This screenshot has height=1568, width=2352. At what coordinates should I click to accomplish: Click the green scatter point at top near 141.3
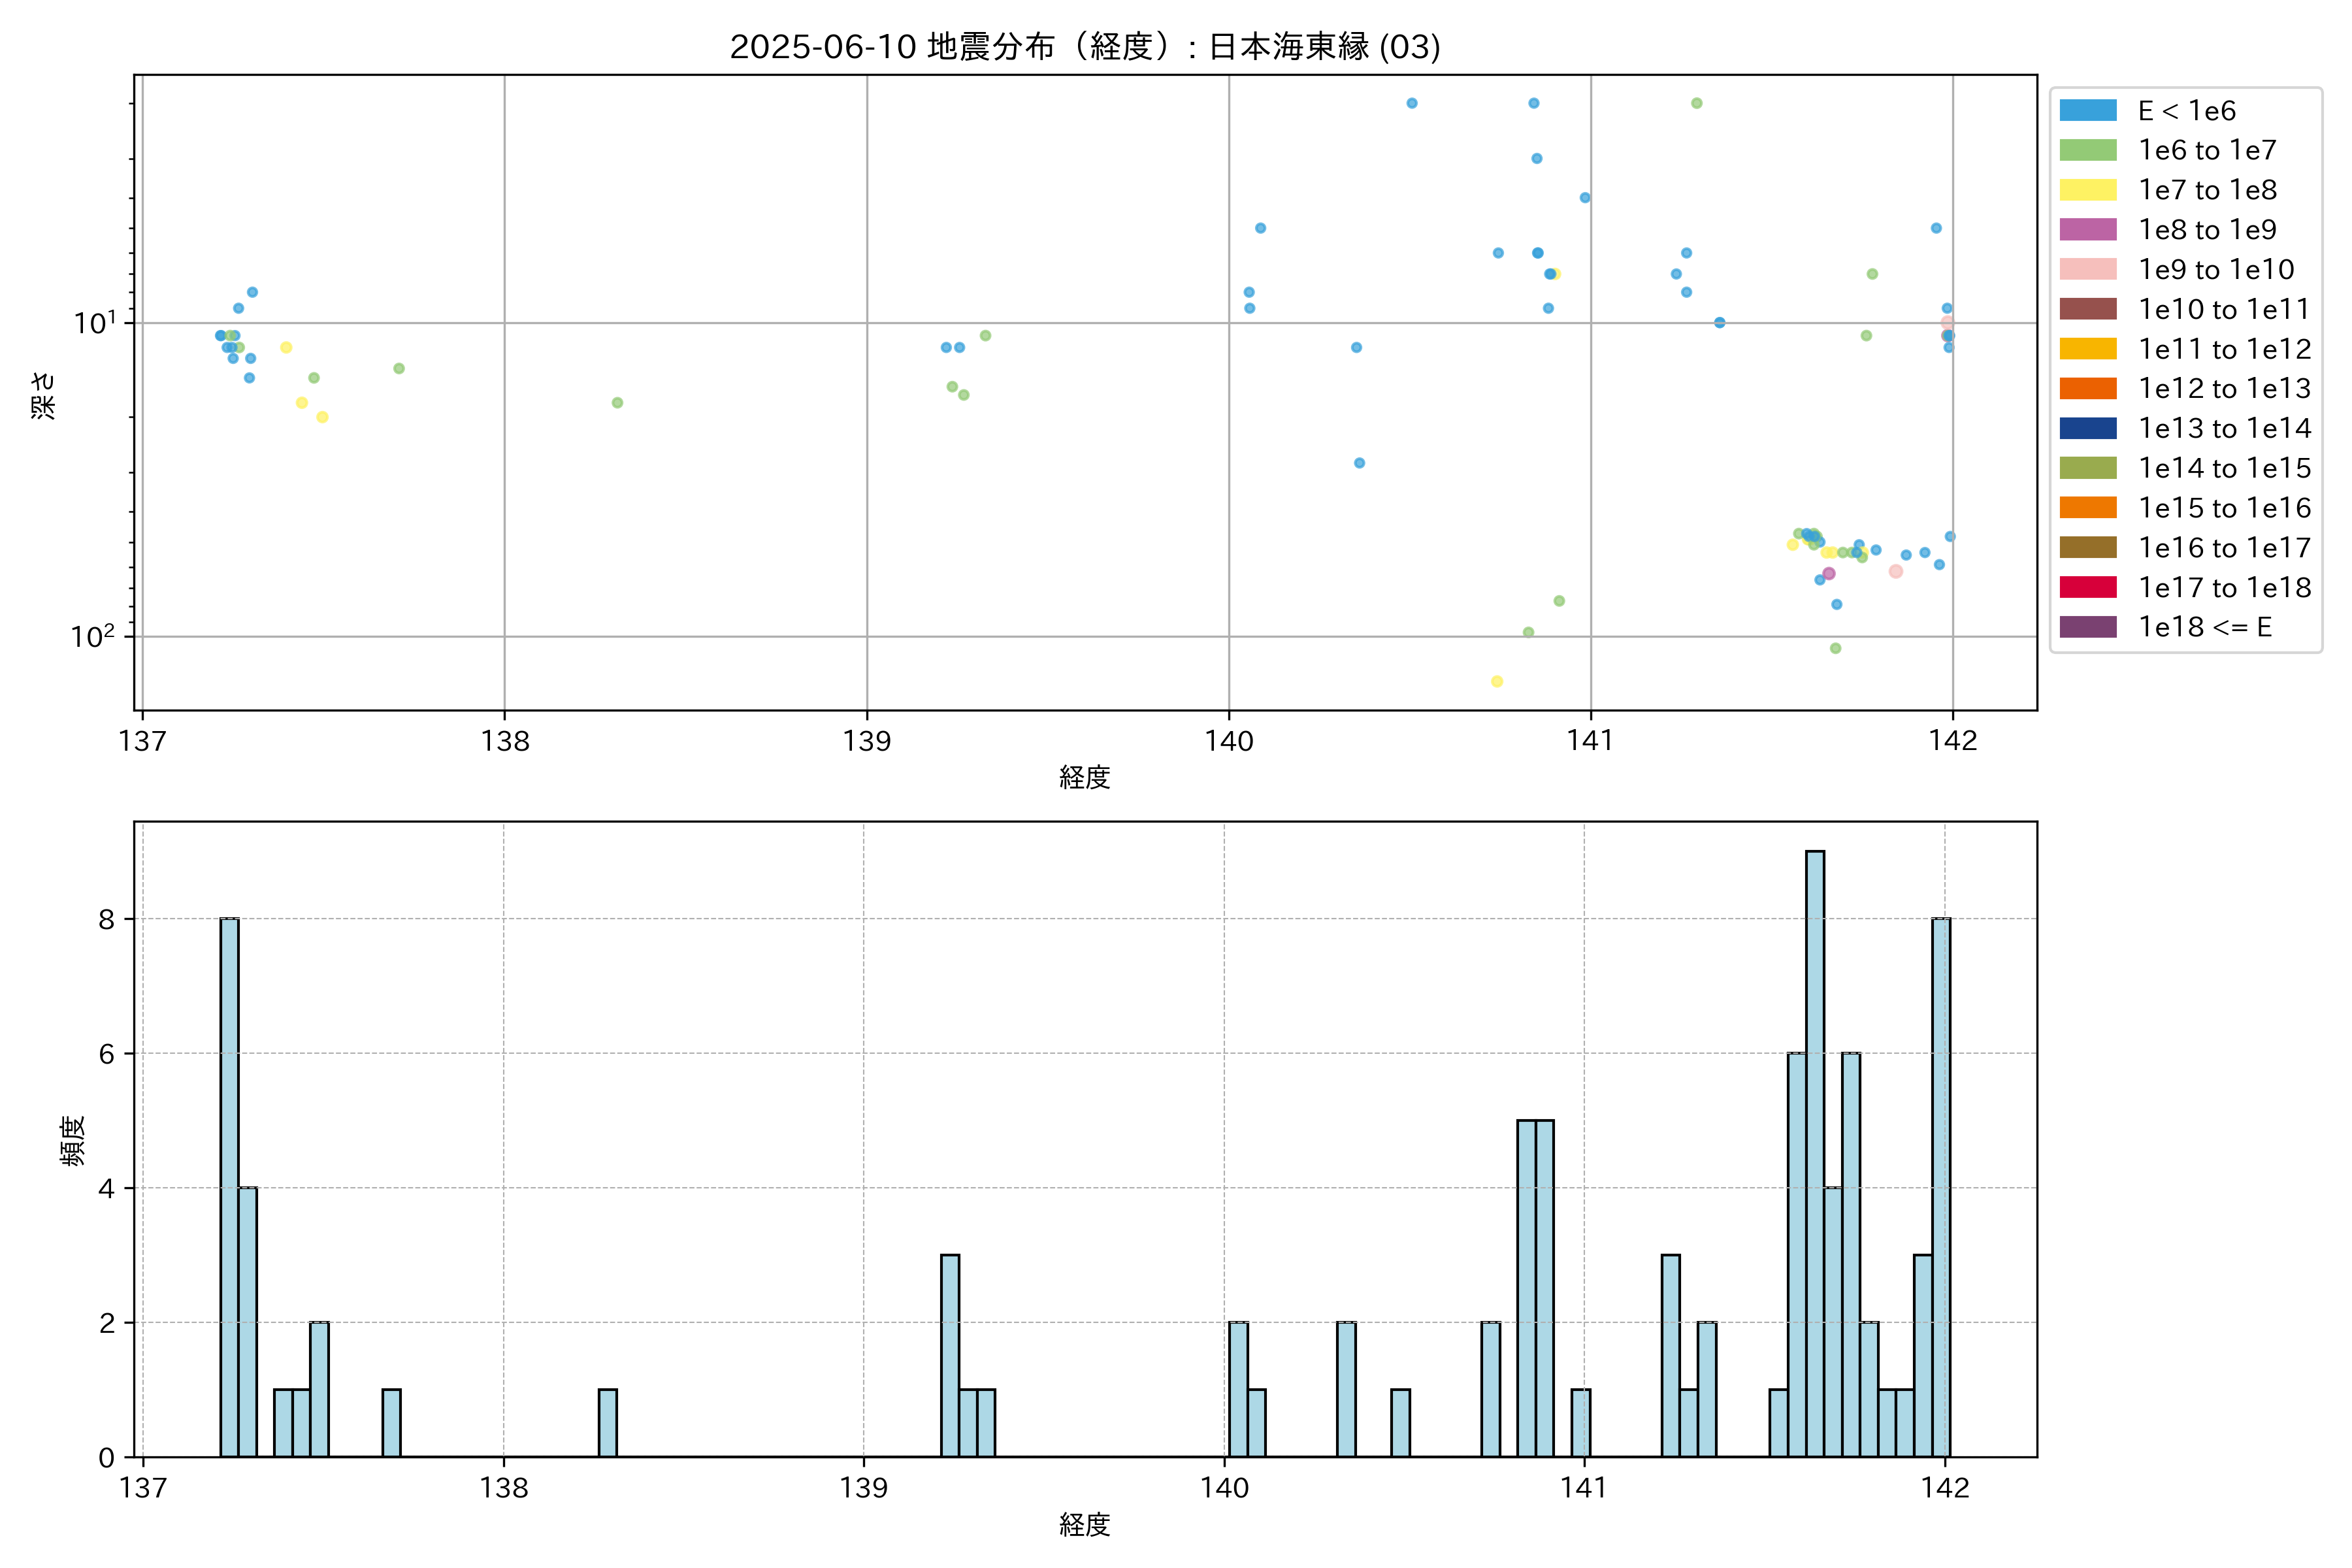pyautogui.click(x=1696, y=103)
